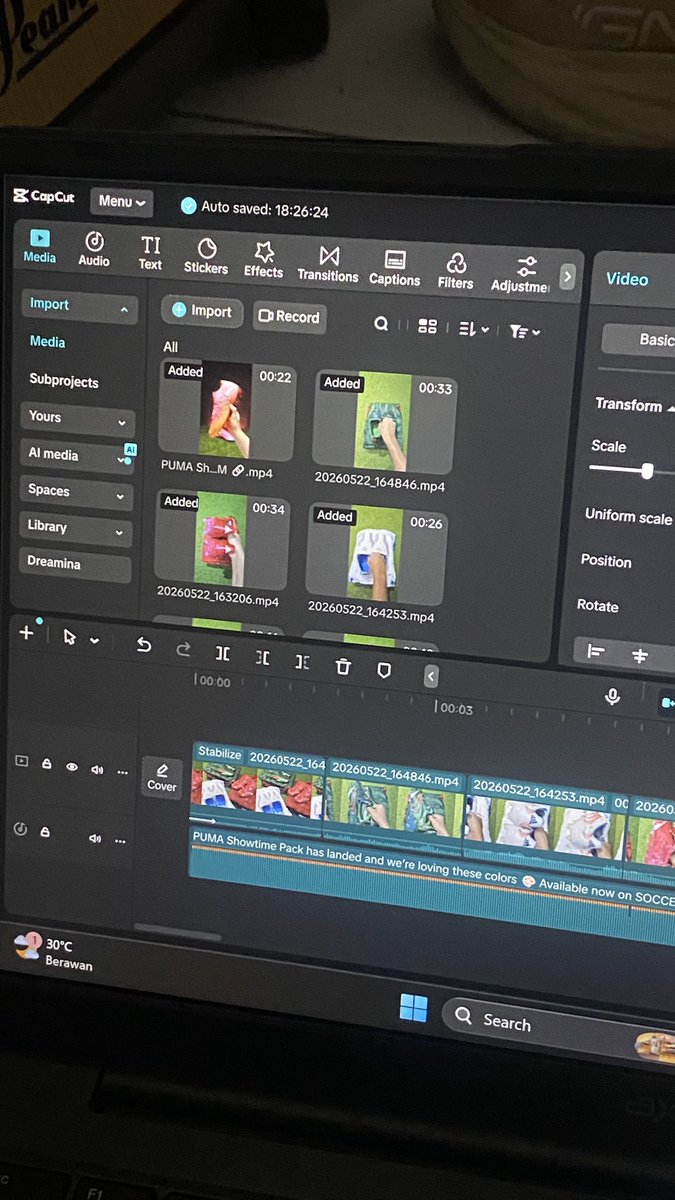Image resolution: width=675 pixels, height=1200 pixels.
Task: Switch media grid view layout
Action: (x=427, y=326)
